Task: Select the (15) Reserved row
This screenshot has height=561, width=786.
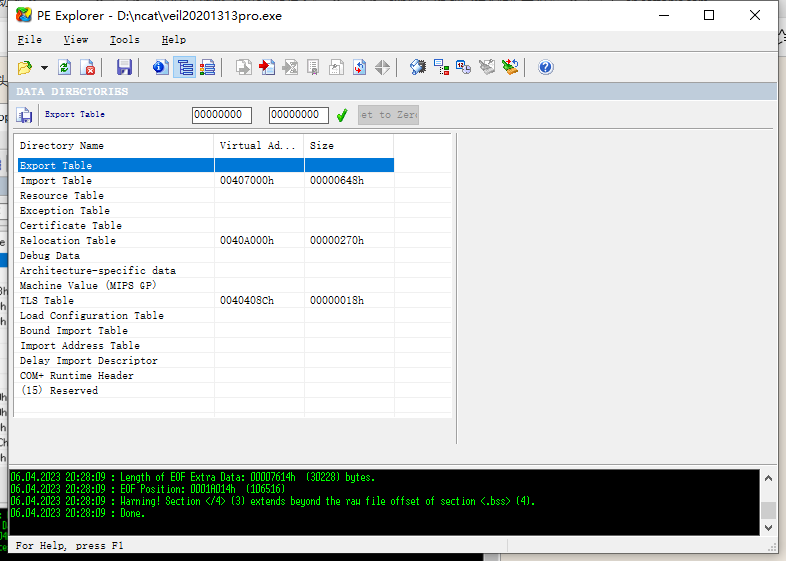Action: point(206,391)
